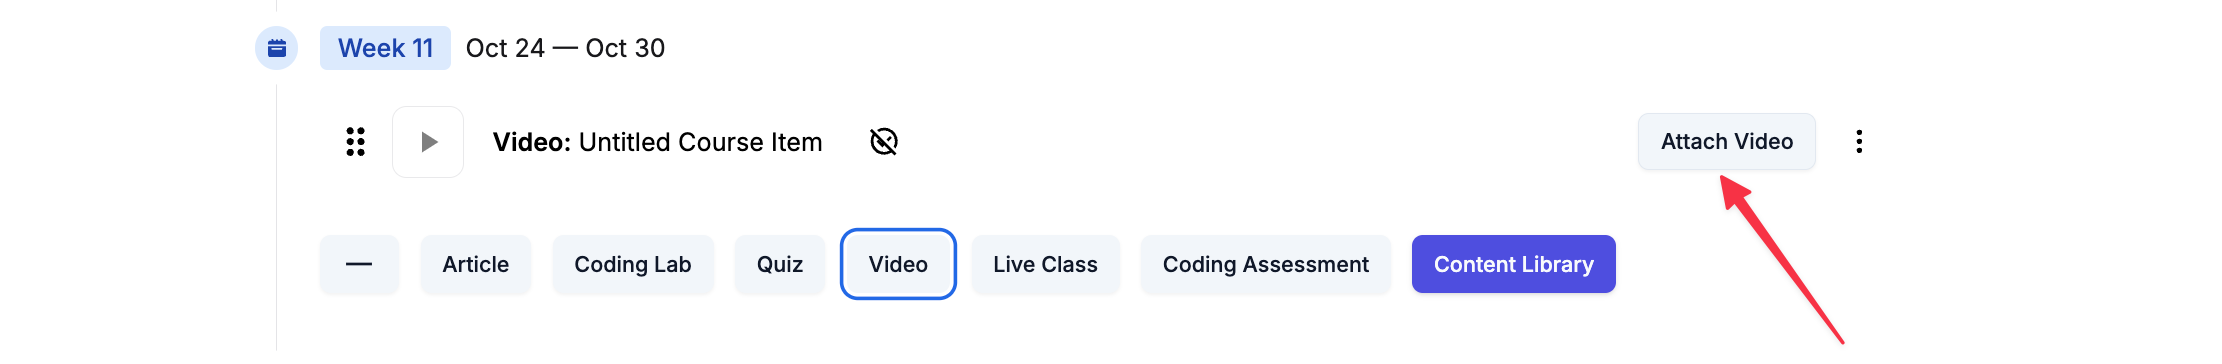Toggle the hidden visibility icon for Untitled Course Item
The width and height of the screenshot is (2222, 364).
(x=884, y=142)
